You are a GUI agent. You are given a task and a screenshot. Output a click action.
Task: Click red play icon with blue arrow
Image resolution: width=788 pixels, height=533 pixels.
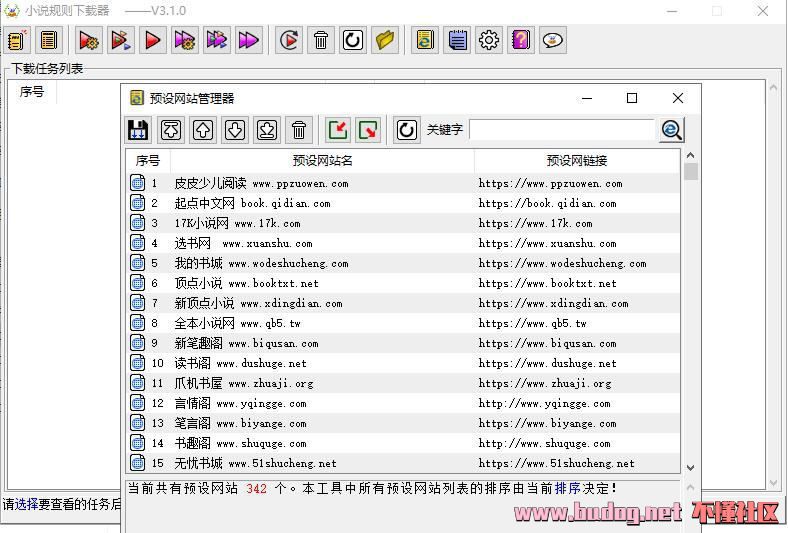[x=121, y=40]
